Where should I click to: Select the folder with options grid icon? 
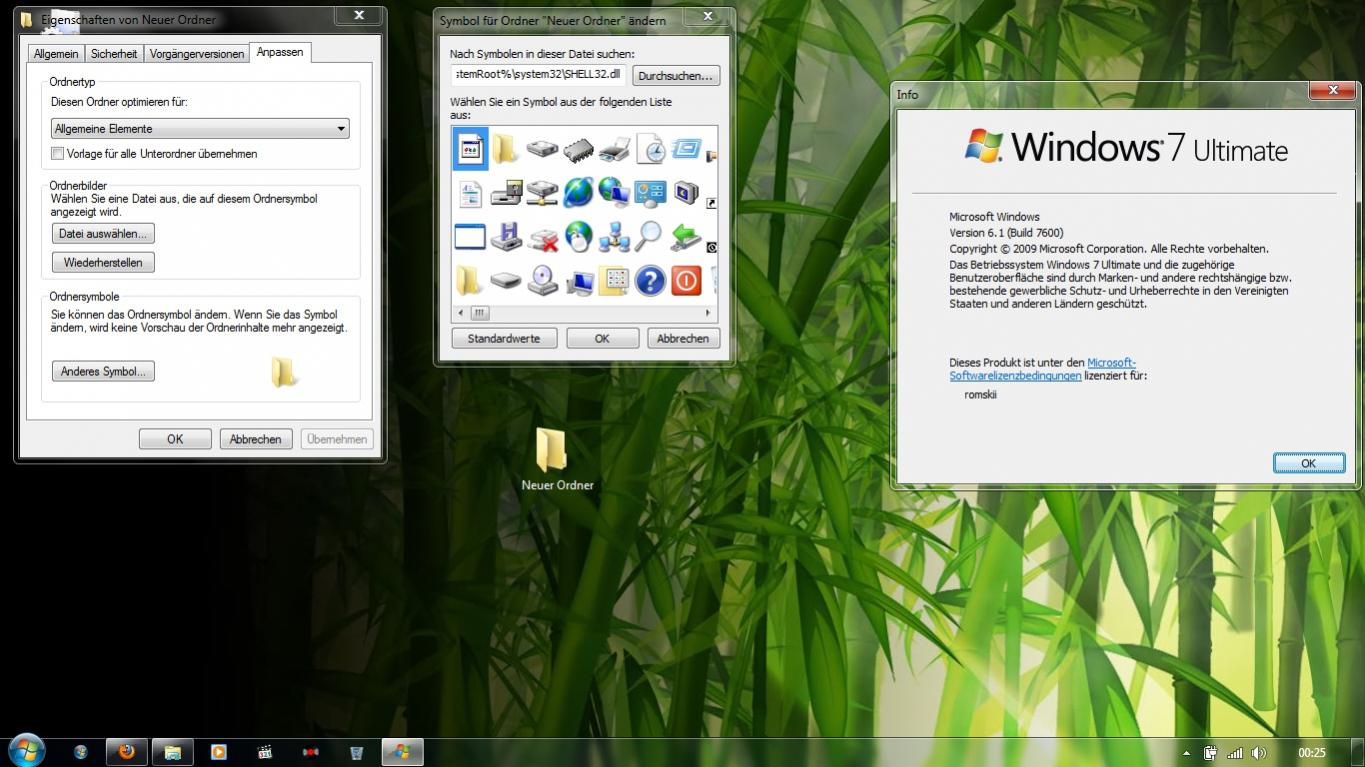[614, 281]
